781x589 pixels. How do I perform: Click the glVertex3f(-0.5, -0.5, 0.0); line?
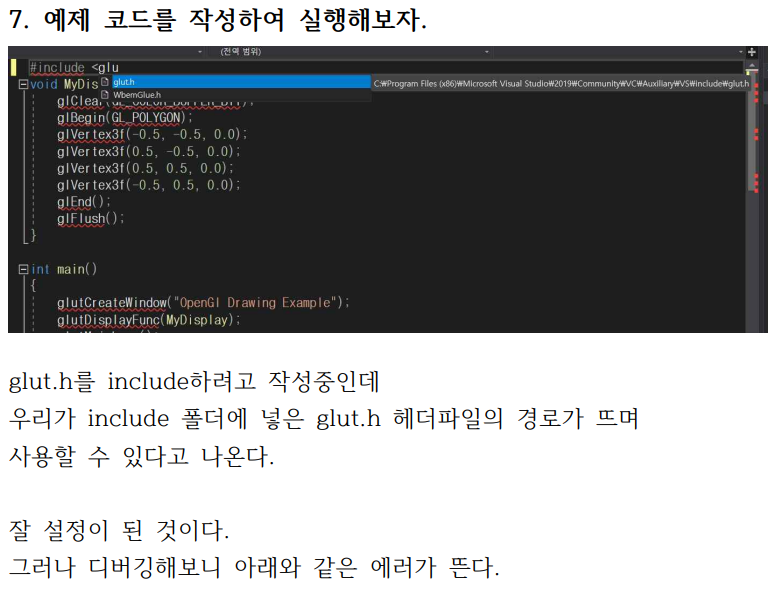pyautogui.click(x=152, y=134)
